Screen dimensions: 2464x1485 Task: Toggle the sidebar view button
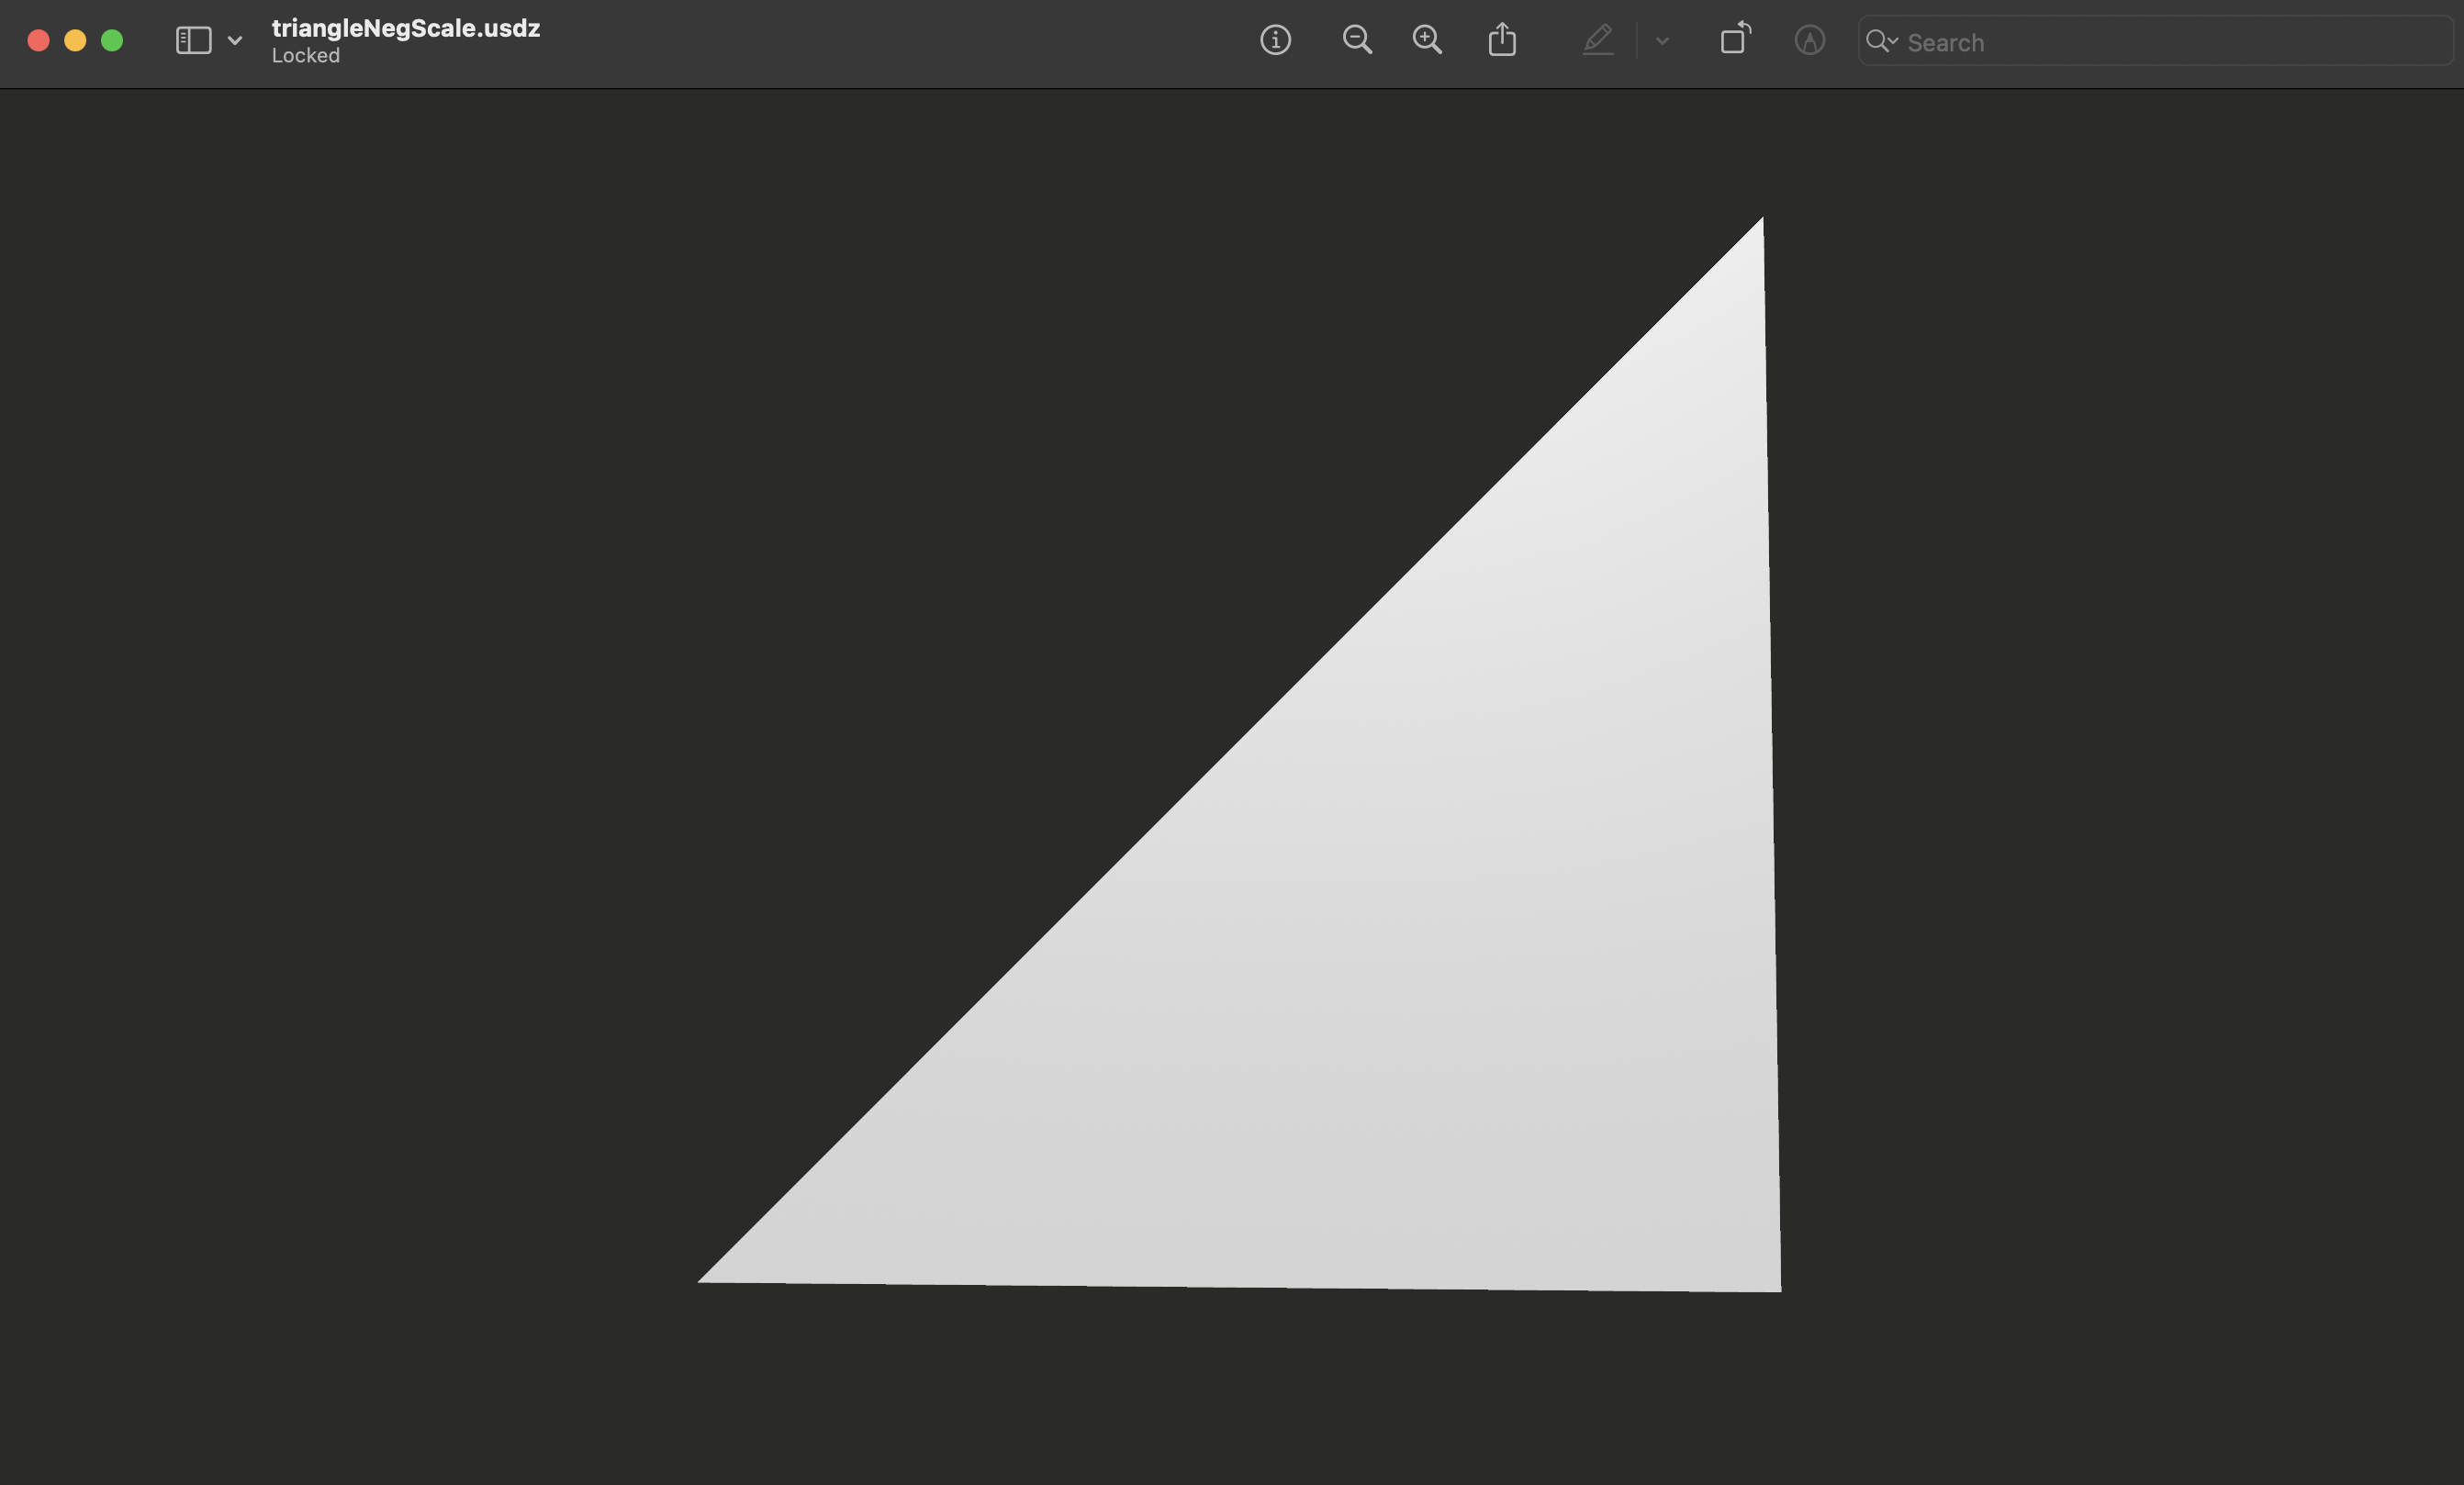tap(194, 40)
